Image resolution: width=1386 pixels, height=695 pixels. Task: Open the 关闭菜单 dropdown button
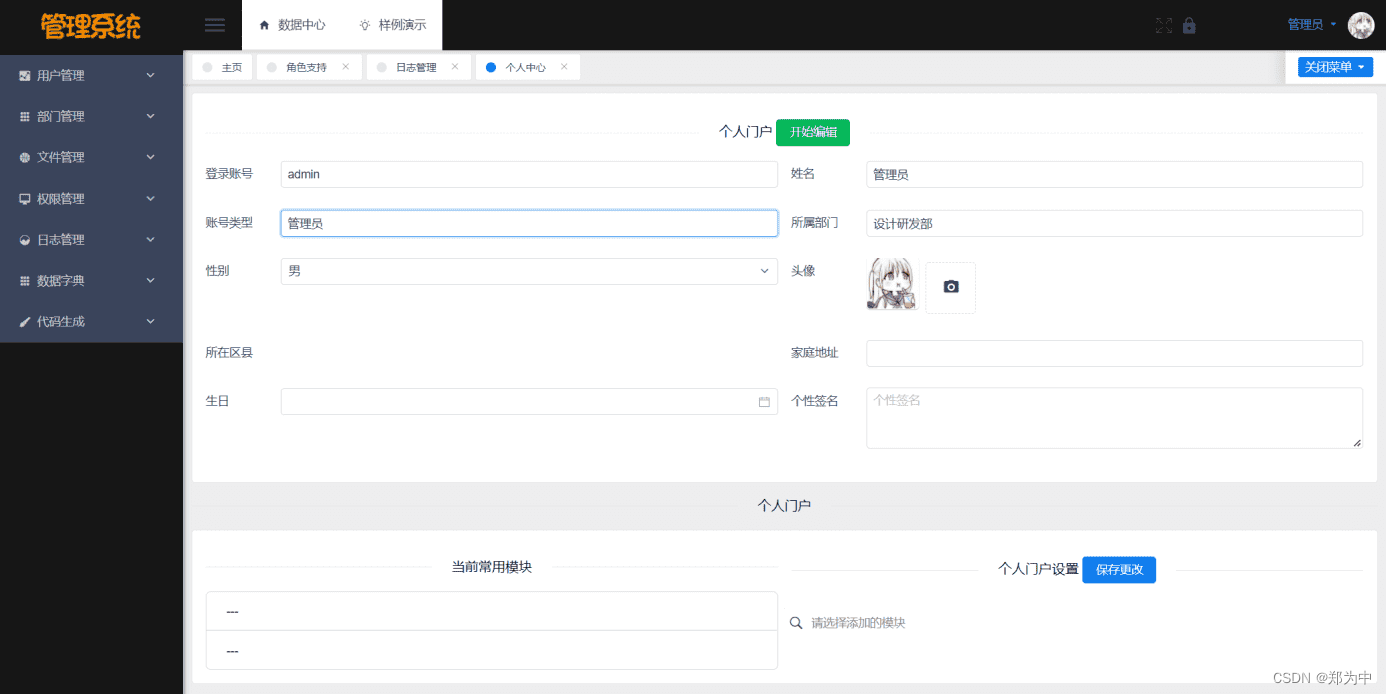pyautogui.click(x=1336, y=67)
